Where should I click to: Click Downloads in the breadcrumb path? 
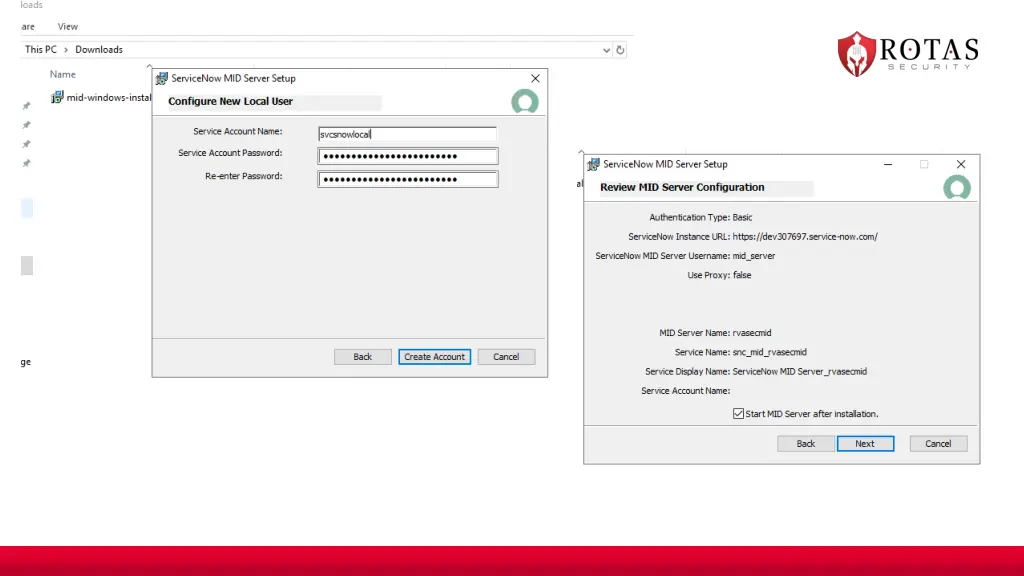pyautogui.click(x=99, y=50)
